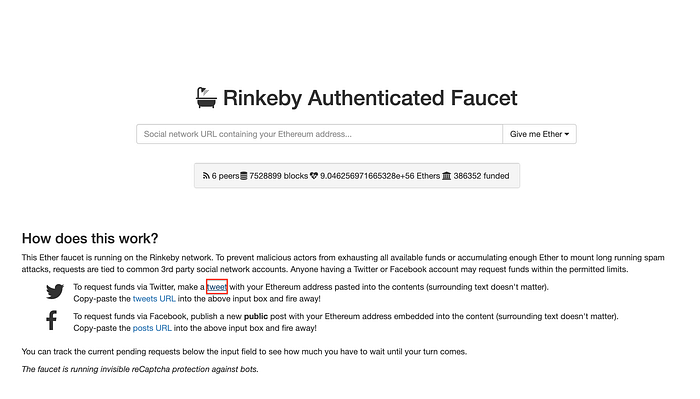Click the Rinkeby Authenticated Faucet heading
700x399 pixels.
370,98
